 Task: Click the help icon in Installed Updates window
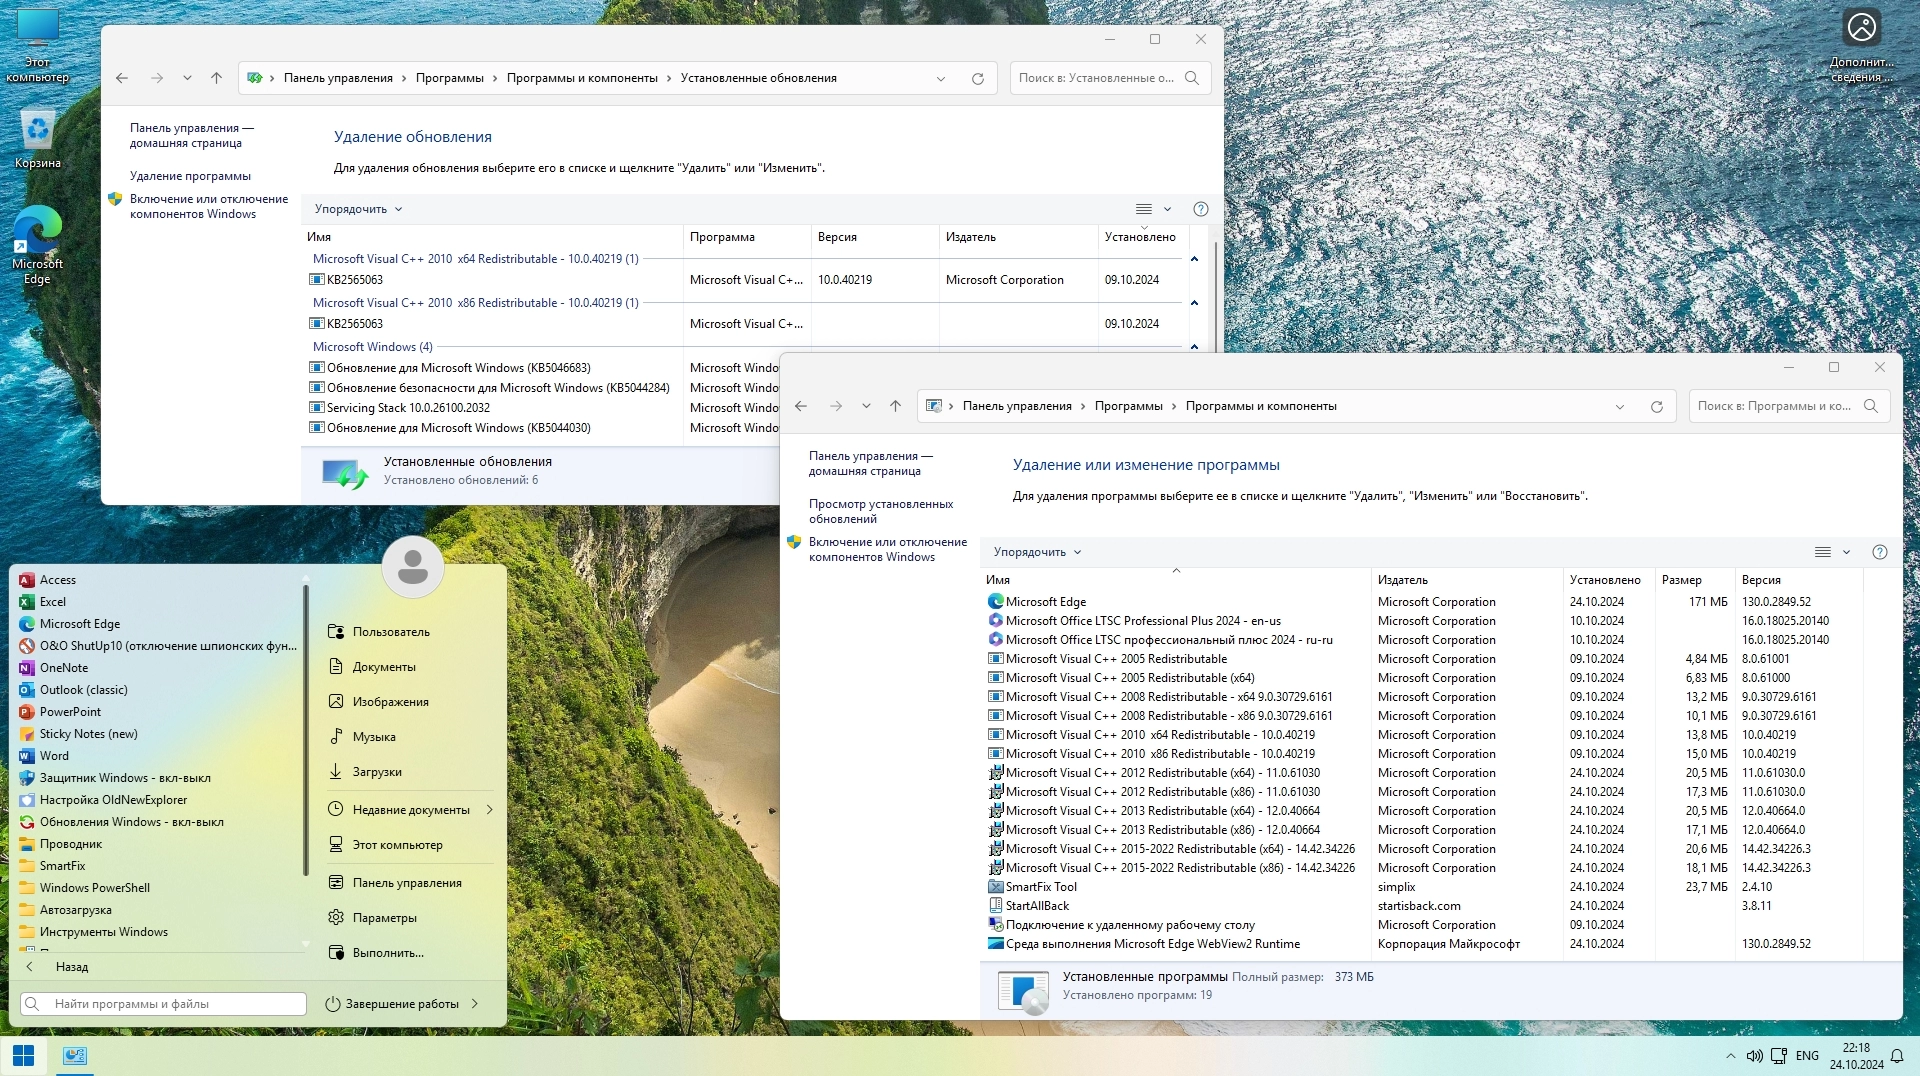(1200, 209)
